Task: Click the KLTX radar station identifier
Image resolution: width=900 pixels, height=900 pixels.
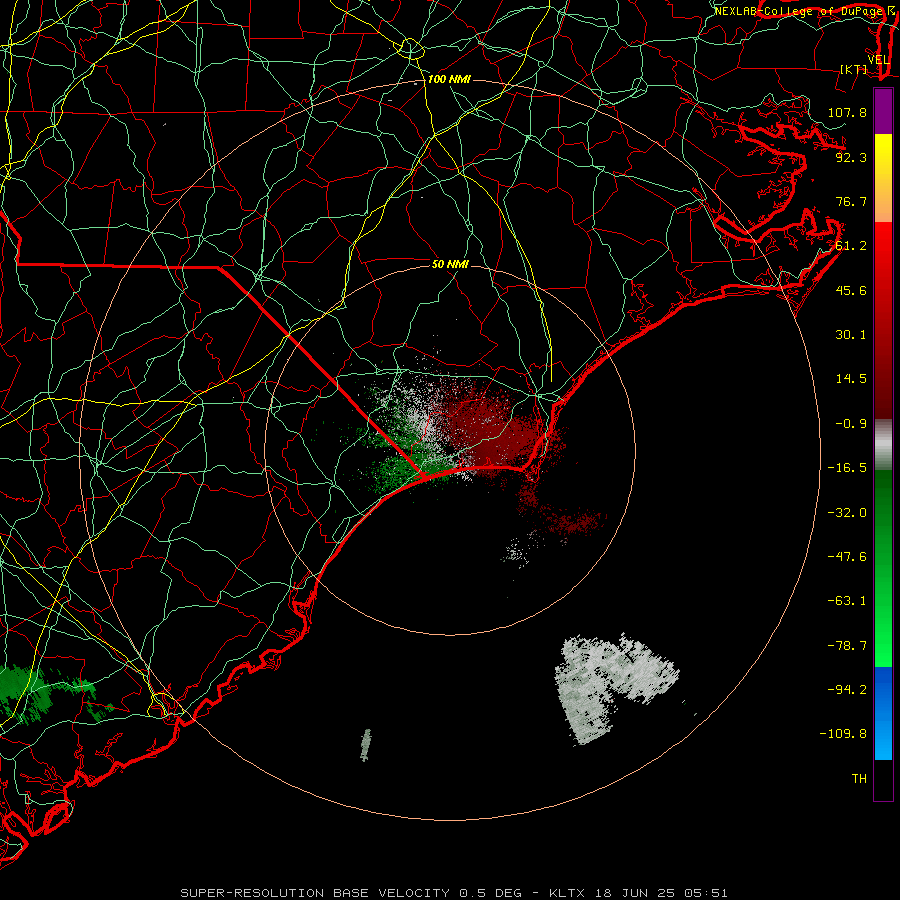Action: point(568,893)
